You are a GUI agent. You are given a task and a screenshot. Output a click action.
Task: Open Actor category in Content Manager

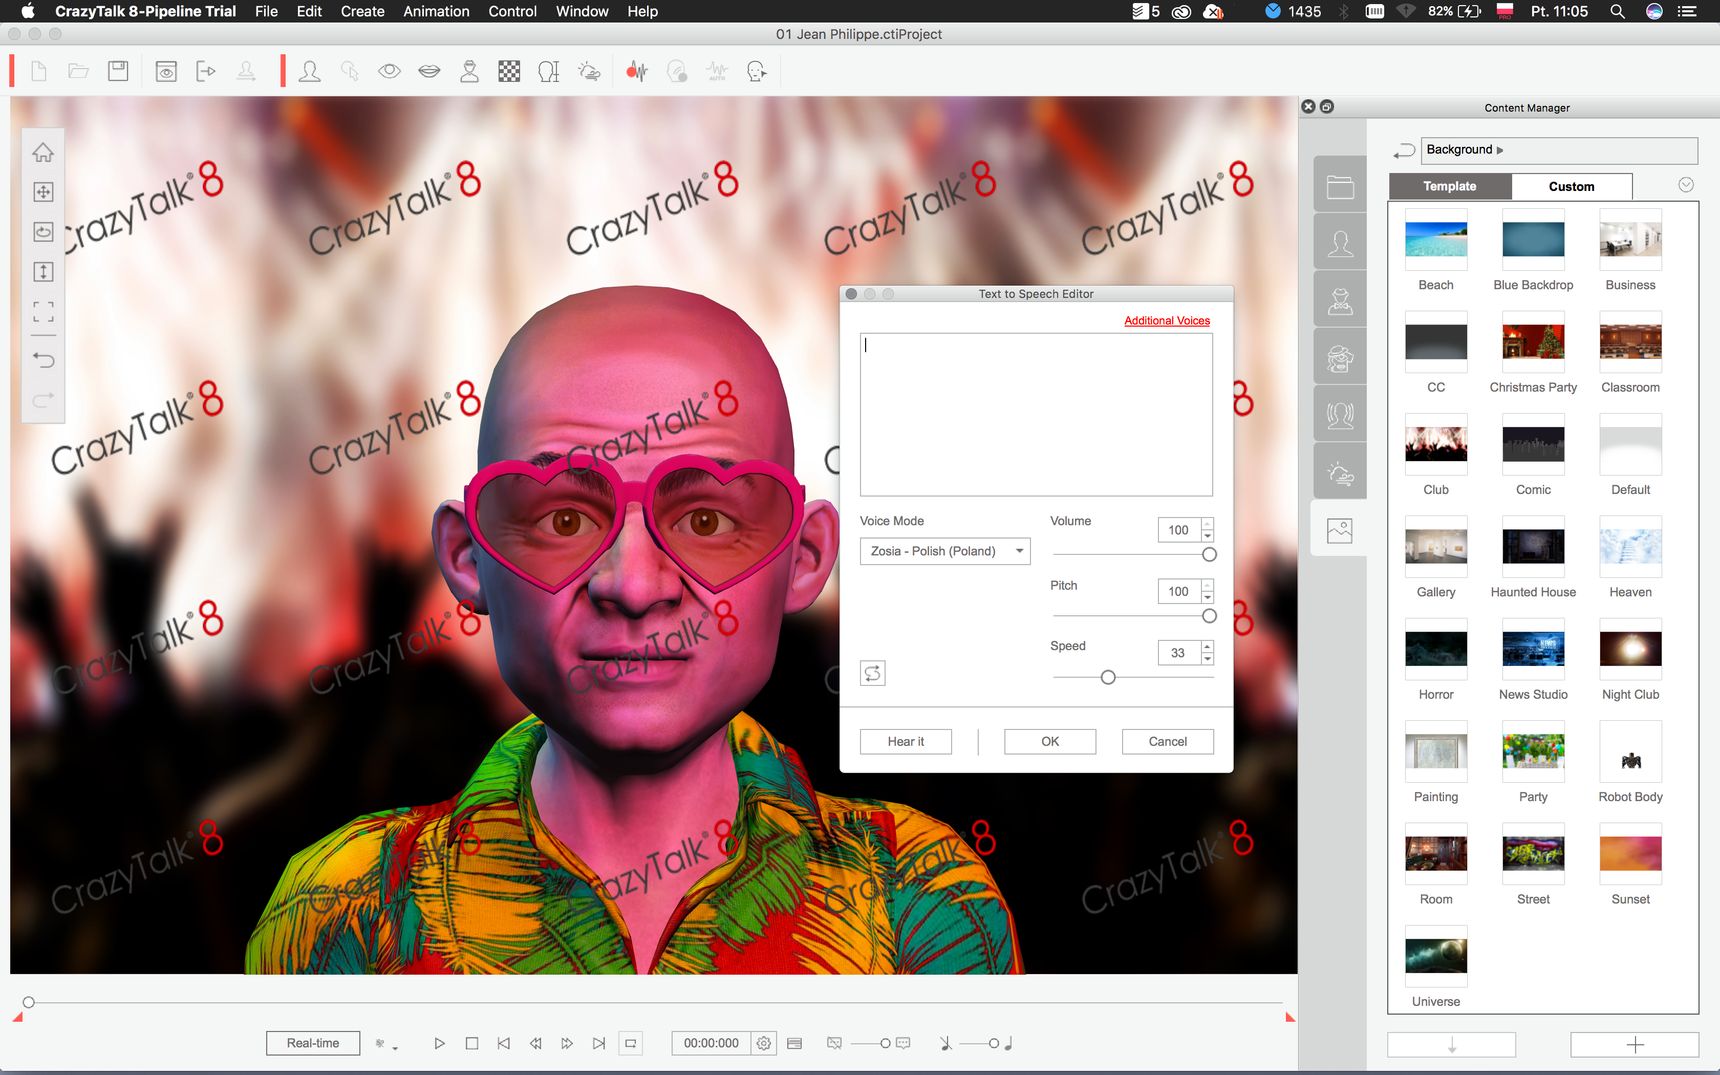(x=1340, y=243)
